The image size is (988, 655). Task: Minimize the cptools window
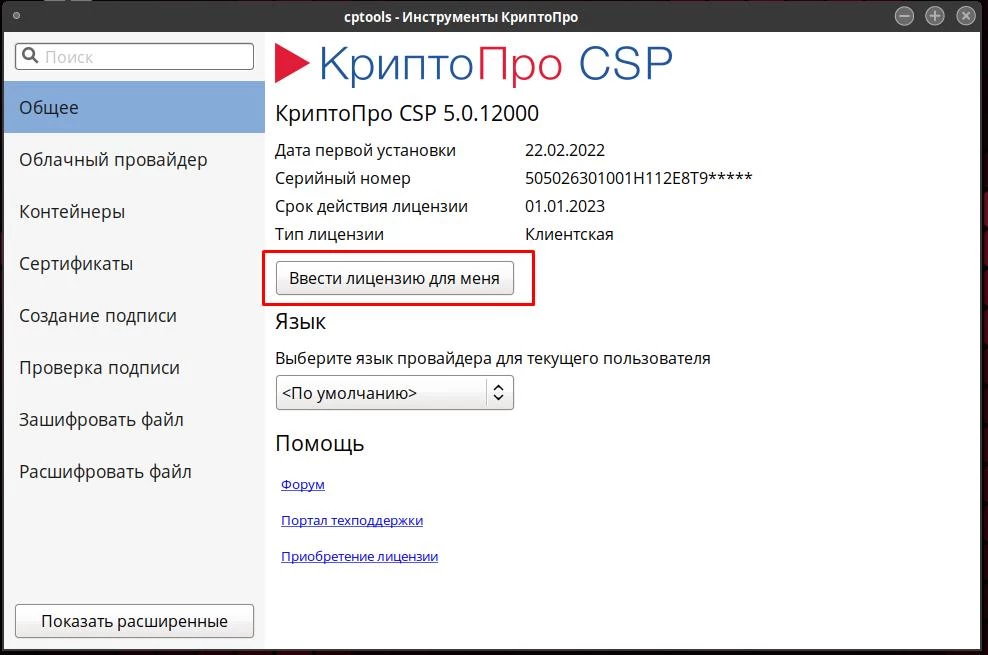pyautogui.click(x=905, y=16)
